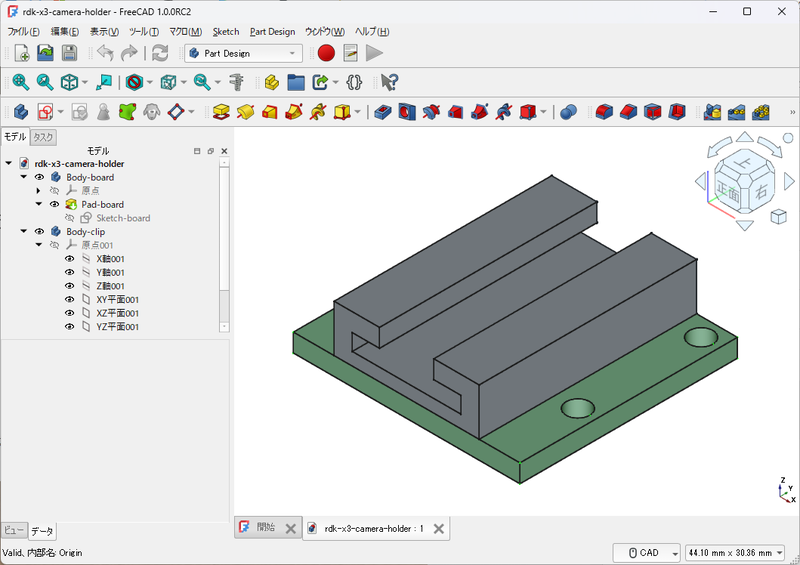
Task: Start macro recording with red circle
Action: pyautogui.click(x=326, y=53)
